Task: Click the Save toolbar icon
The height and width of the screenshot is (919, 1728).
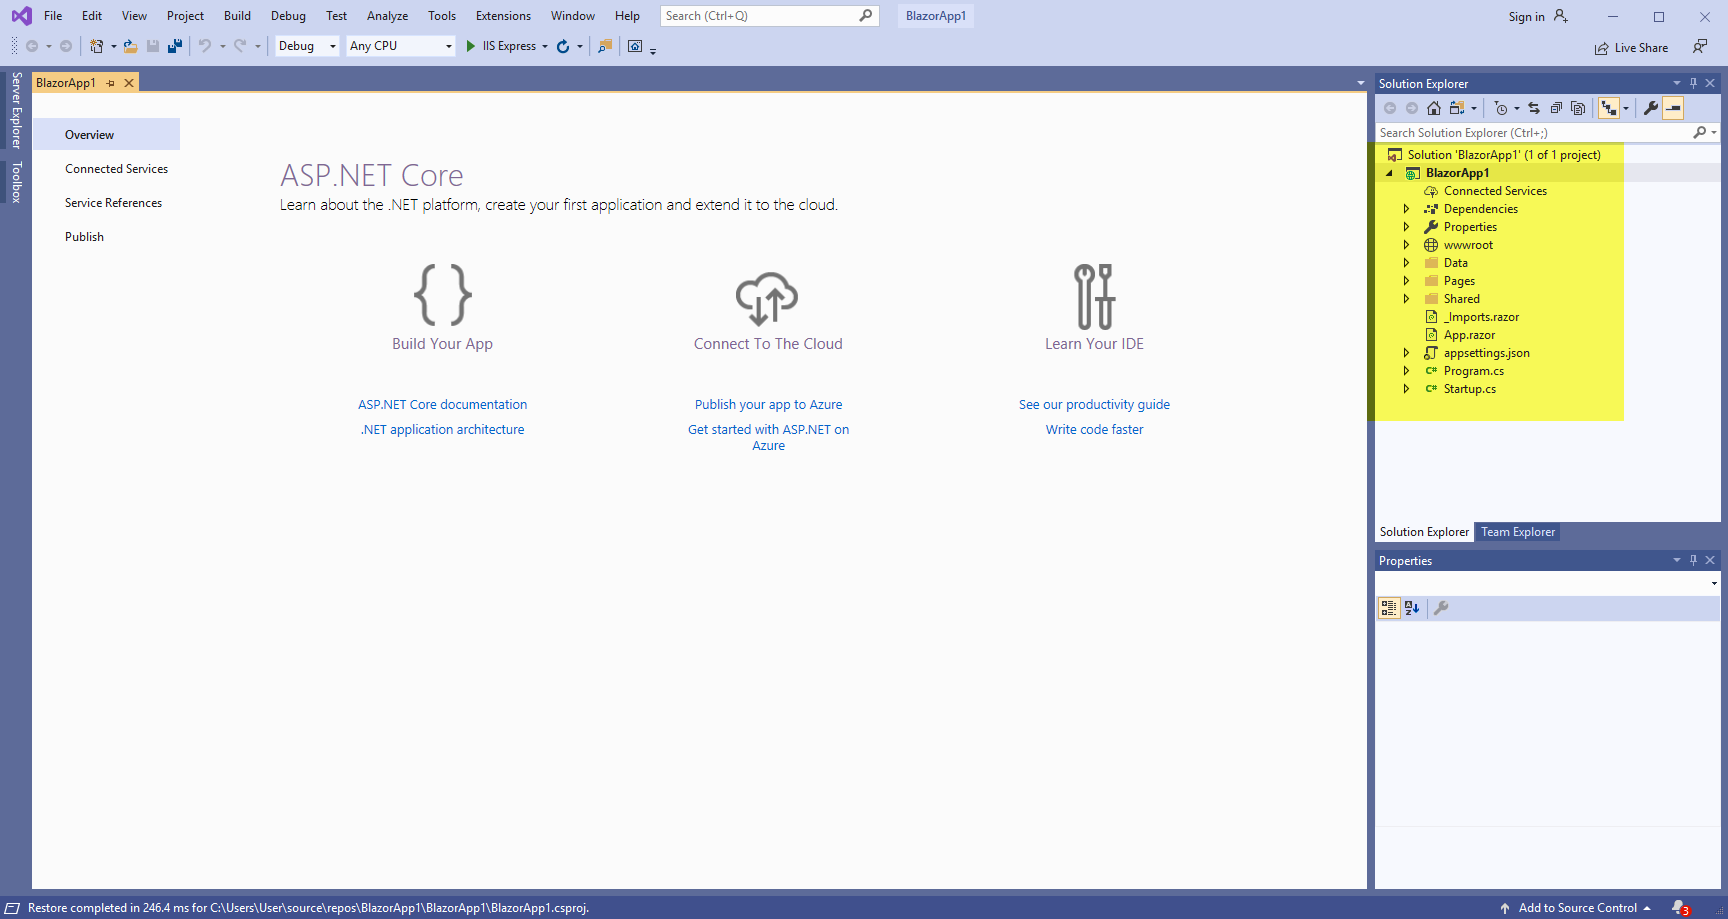Action: pyautogui.click(x=153, y=46)
